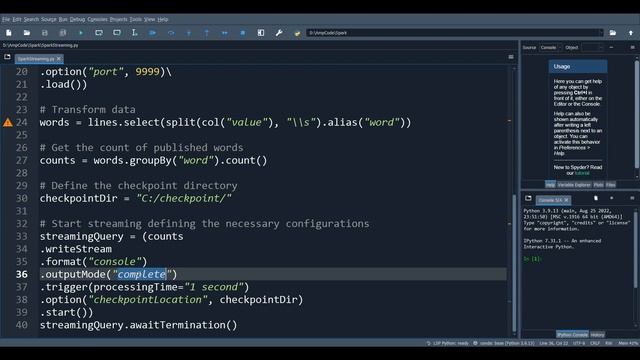Screen dimensions: 640x360
Task: Click the Mem usage status item
Action: click(628, 343)
